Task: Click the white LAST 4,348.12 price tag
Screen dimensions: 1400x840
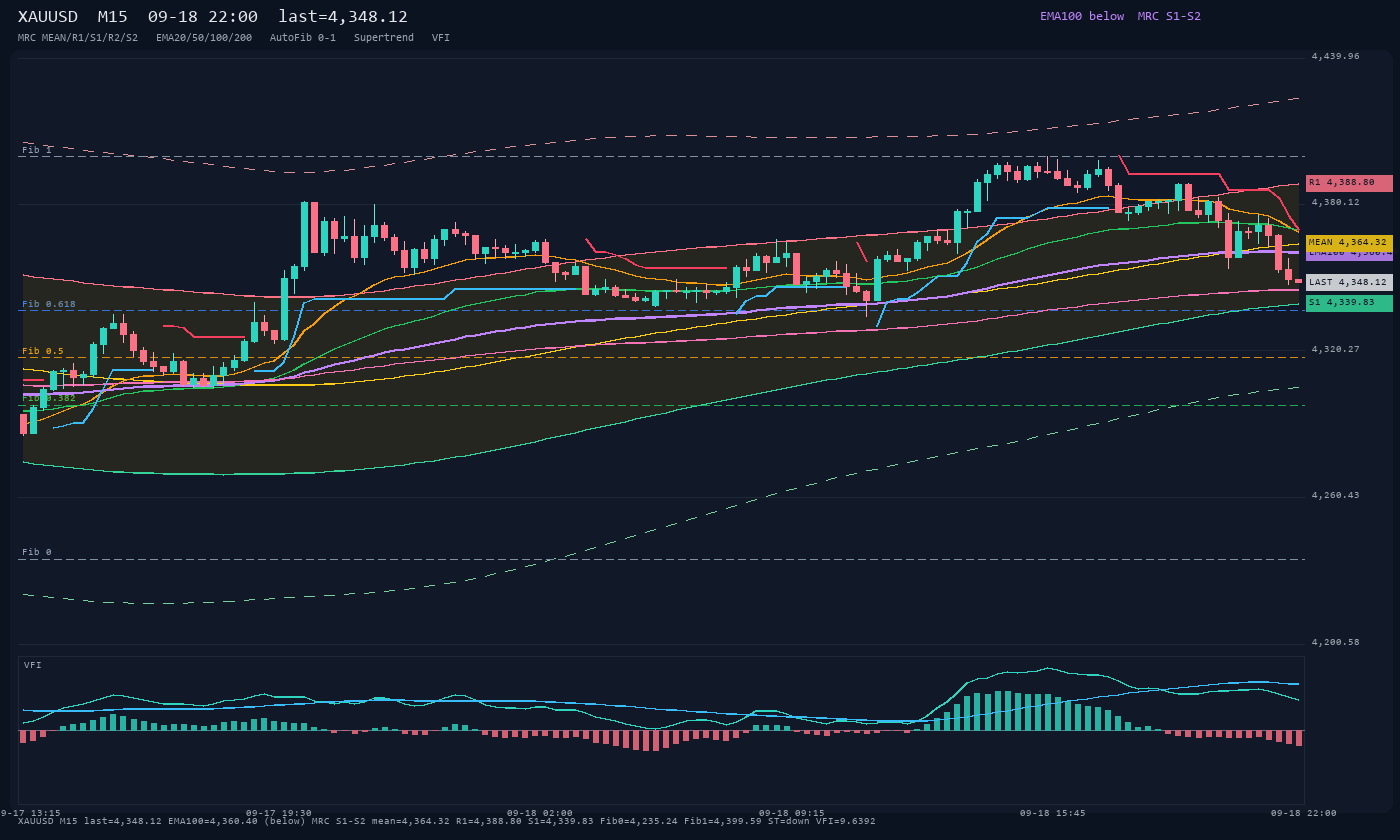Action: point(1349,282)
